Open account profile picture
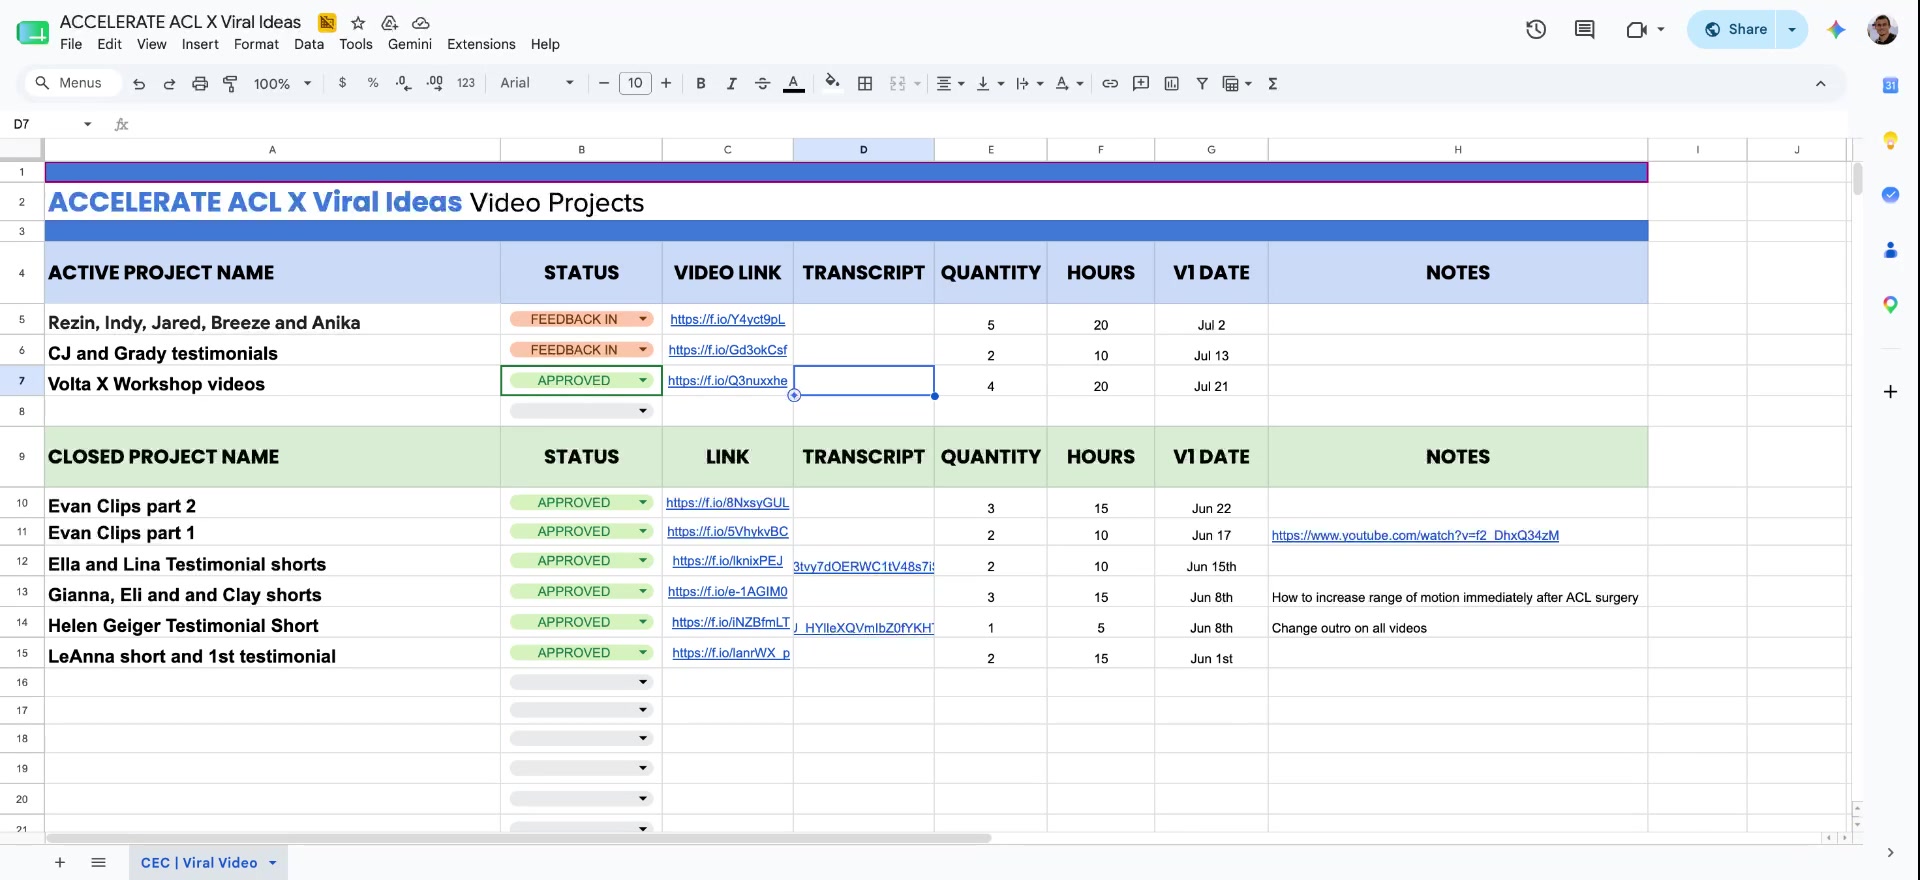The image size is (1920, 880). [1883, 29]
